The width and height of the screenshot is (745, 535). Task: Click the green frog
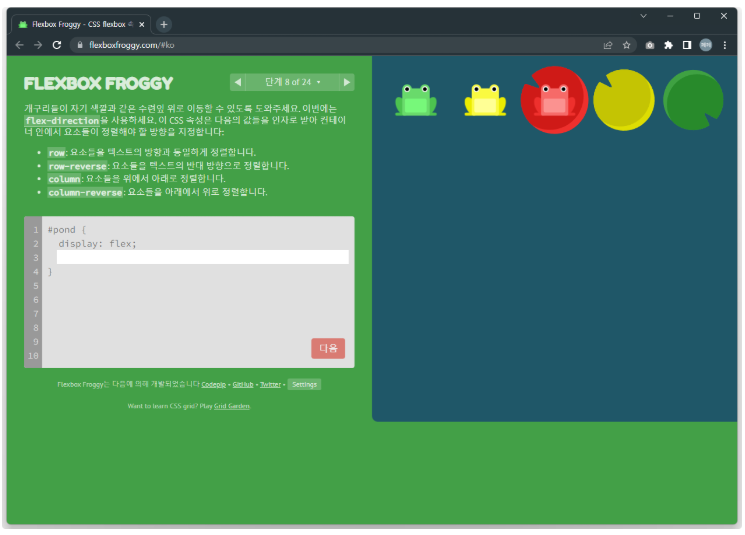[416, 100]
